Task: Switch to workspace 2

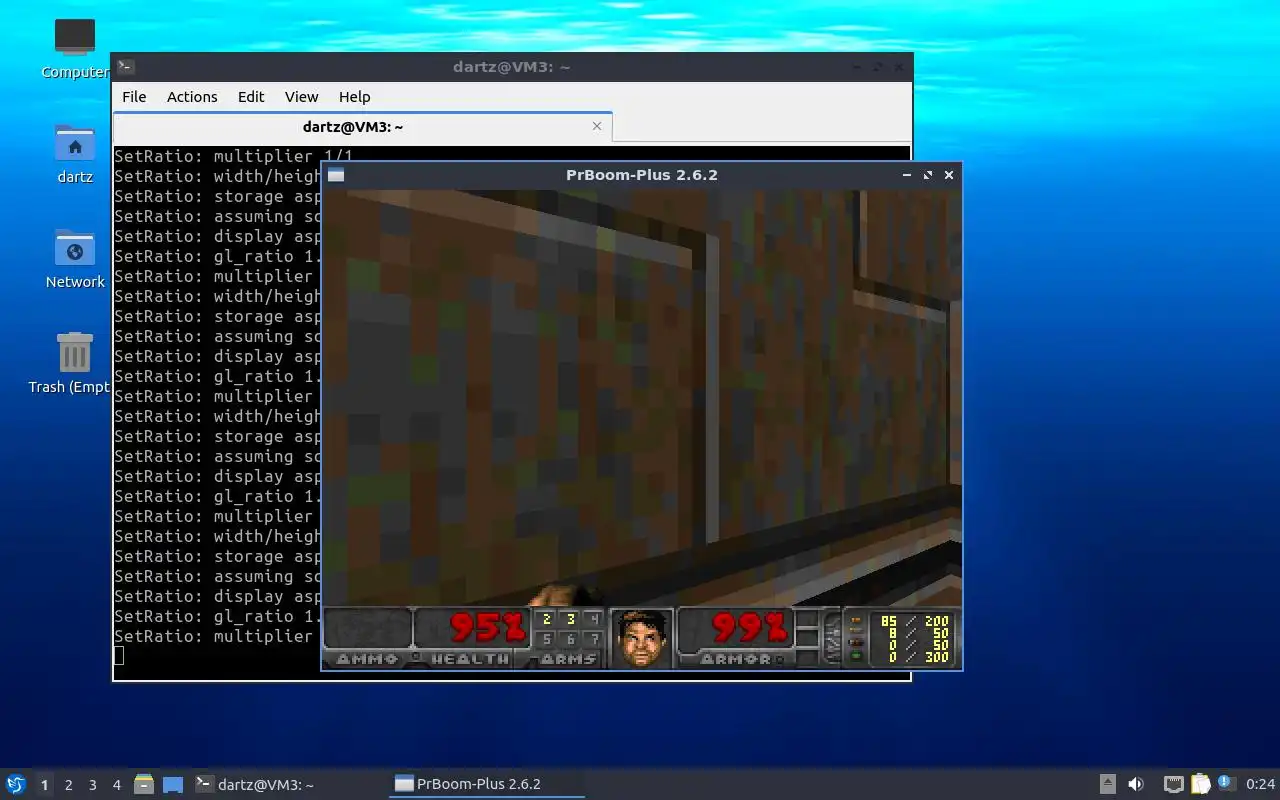Action: 68,785
